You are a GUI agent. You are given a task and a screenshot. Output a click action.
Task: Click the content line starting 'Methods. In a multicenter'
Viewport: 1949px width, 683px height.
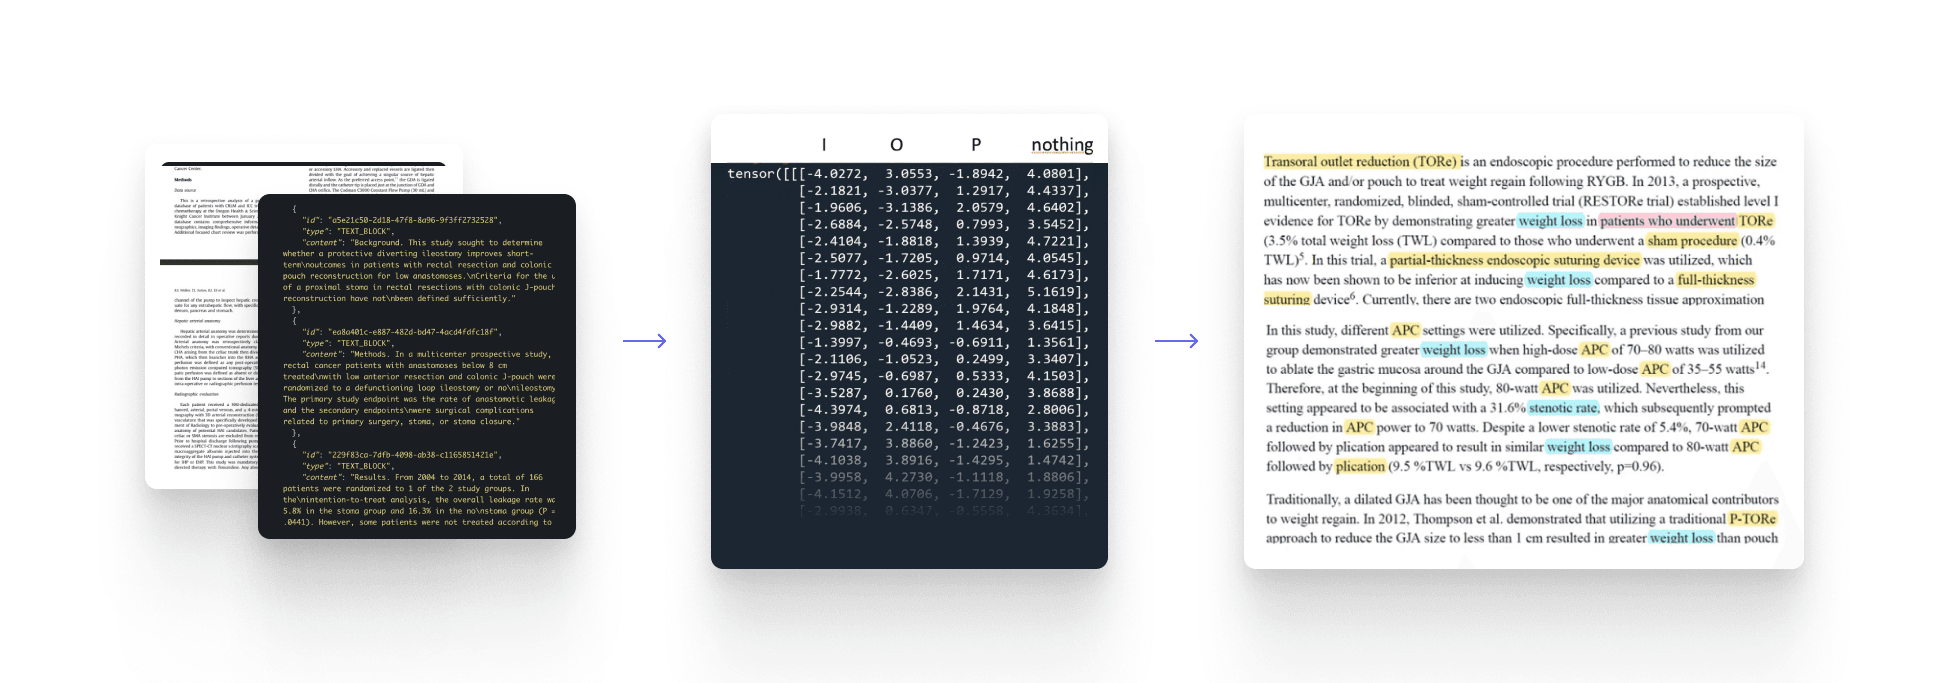click(426, 354)
